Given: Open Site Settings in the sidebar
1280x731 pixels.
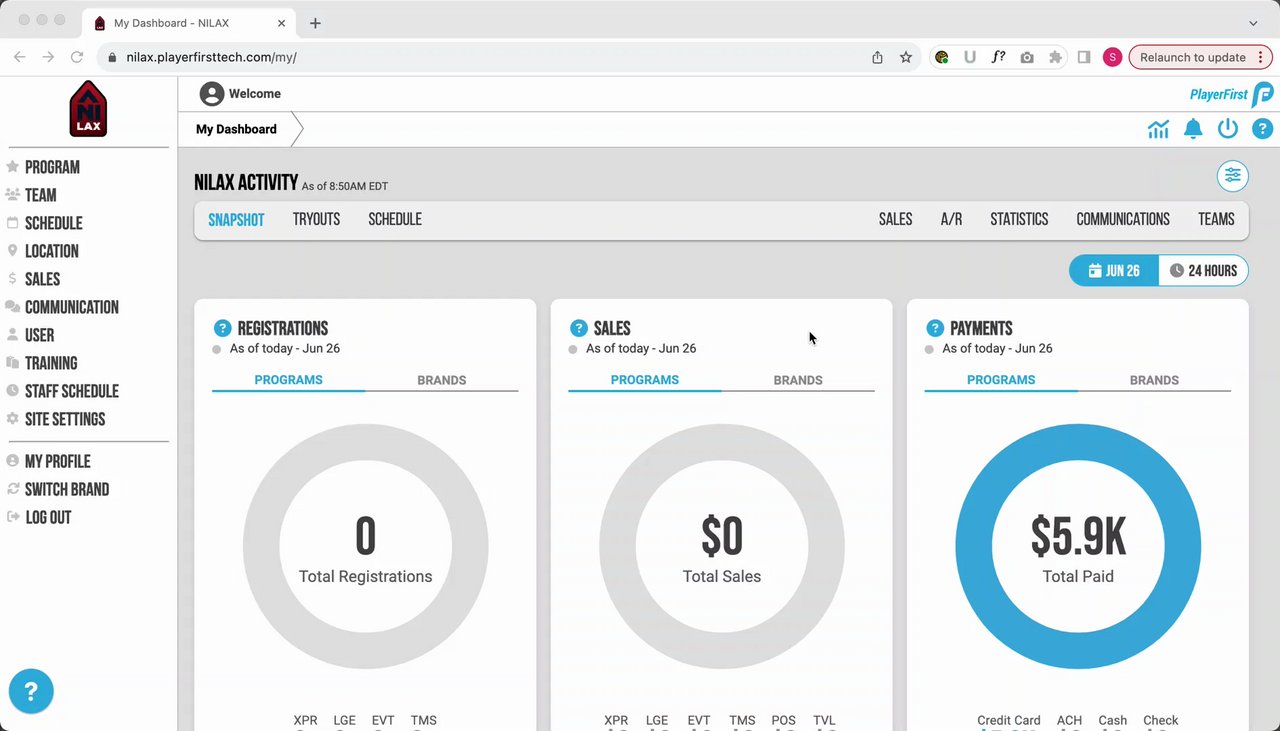Looking at the screenshot, I should click(x=64, y=419).
